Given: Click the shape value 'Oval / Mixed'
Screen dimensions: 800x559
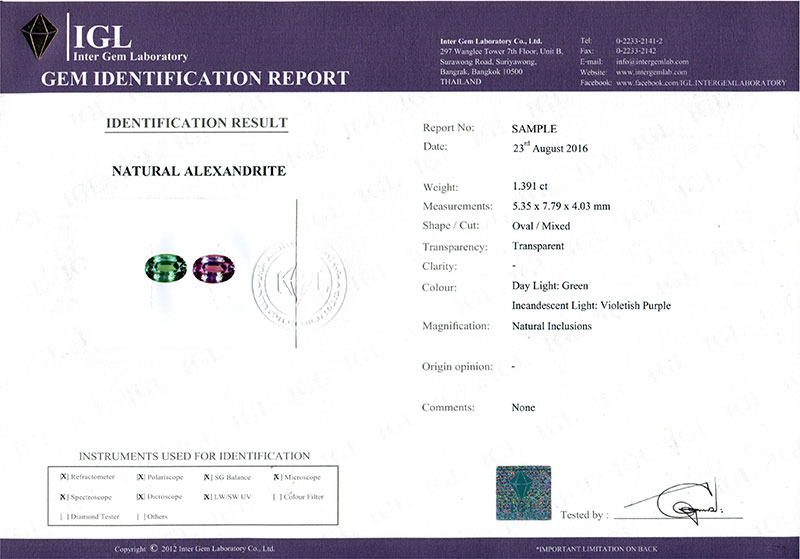Looking at the screenshot, I should [541, 226].
